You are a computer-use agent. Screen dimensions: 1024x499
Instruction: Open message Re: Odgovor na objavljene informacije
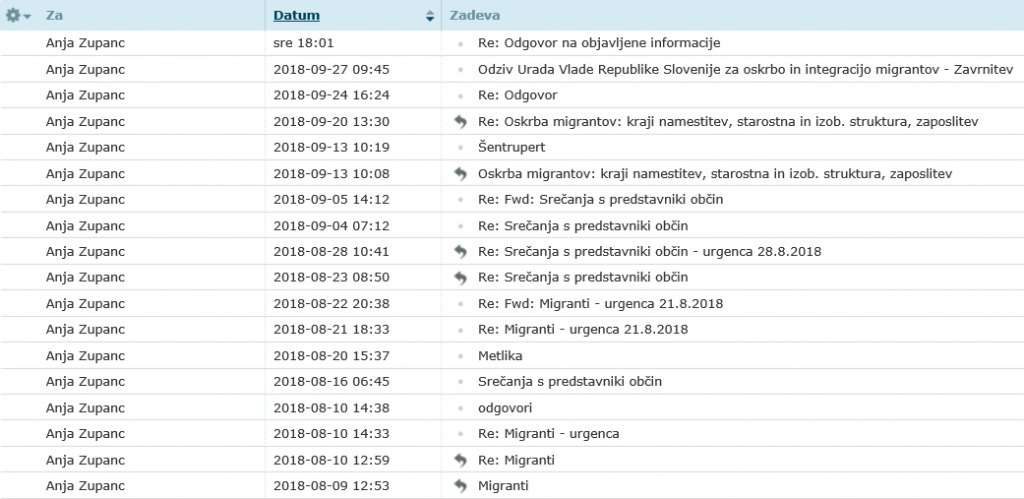599,43
